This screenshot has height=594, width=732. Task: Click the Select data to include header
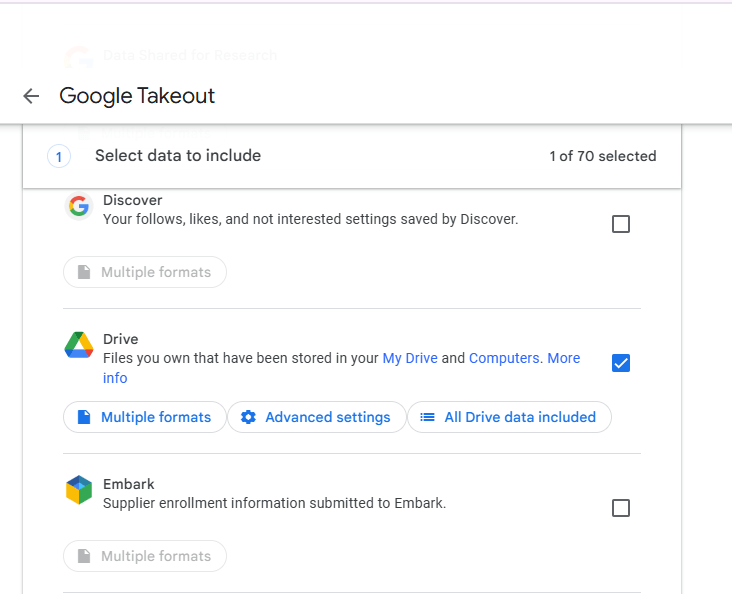[x=178, y=156]
